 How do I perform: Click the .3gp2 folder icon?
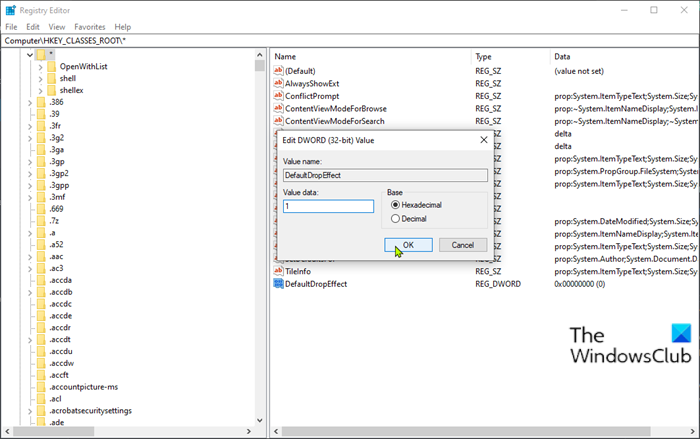41,173
